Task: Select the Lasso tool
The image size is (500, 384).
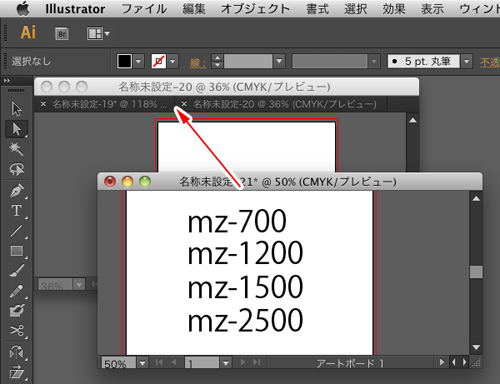Action: [x=16, y=169]
